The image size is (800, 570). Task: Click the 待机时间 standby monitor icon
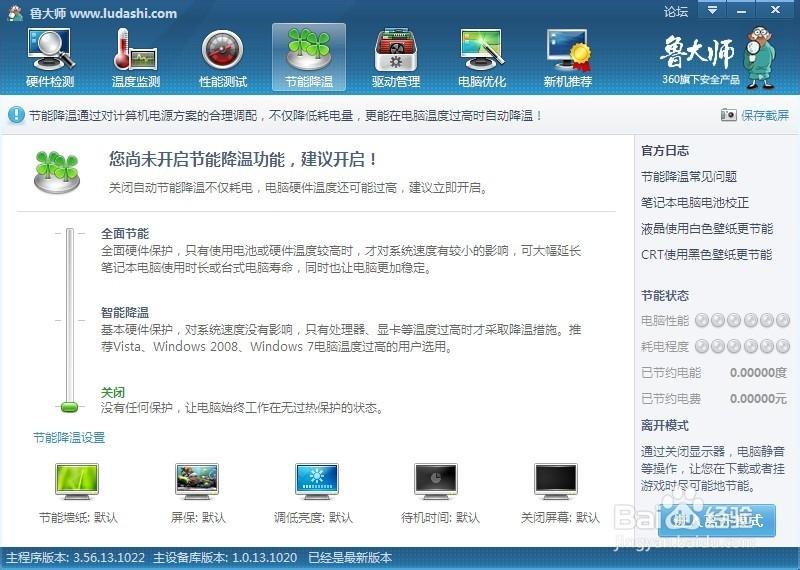click(436, 481)
